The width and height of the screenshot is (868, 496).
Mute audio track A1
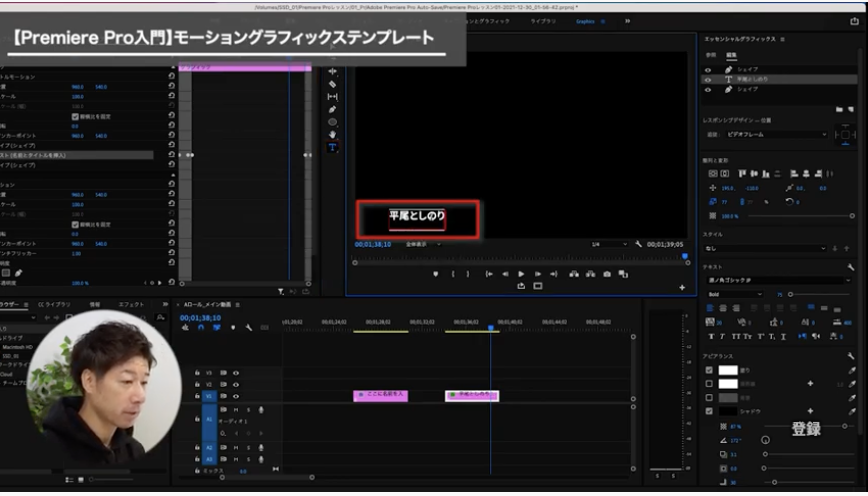pos(236,410)
